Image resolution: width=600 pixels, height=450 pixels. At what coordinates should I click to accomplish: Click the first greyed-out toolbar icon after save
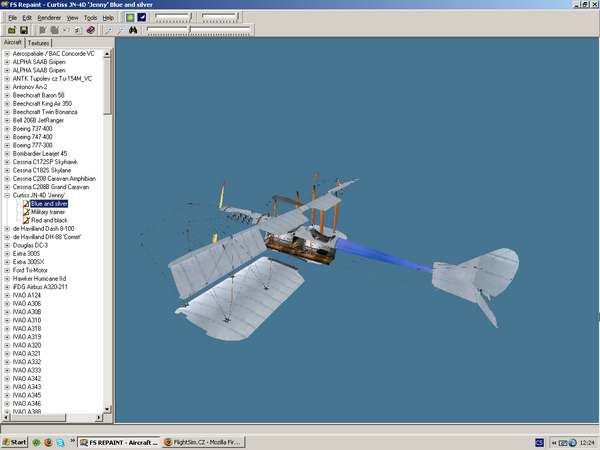(42, 30)
